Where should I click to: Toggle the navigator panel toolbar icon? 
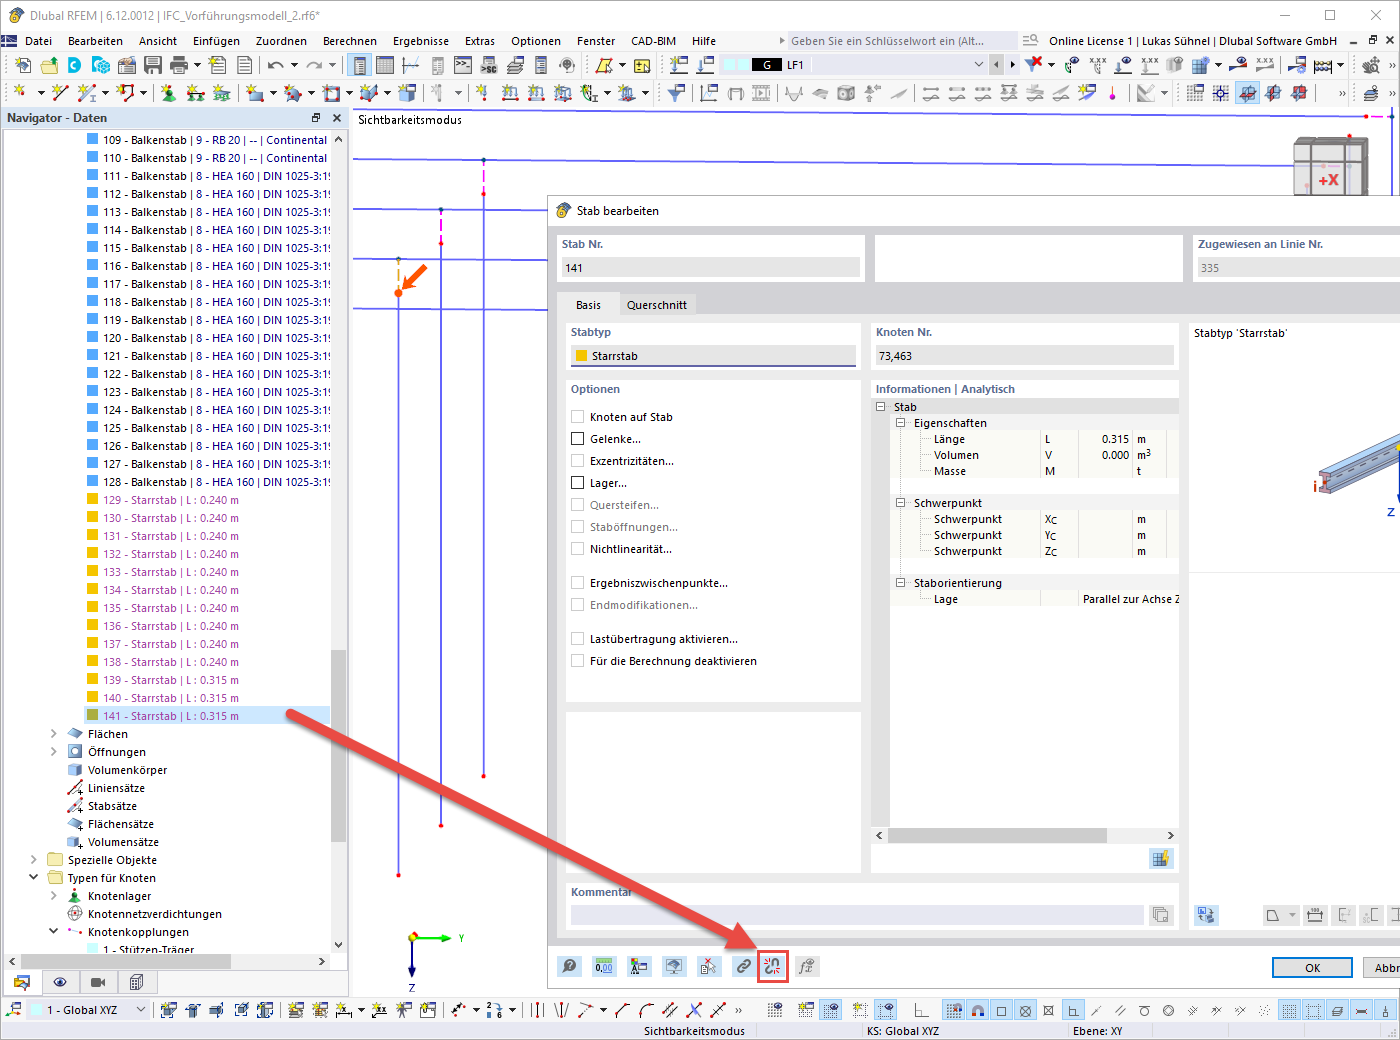[359, 65]
